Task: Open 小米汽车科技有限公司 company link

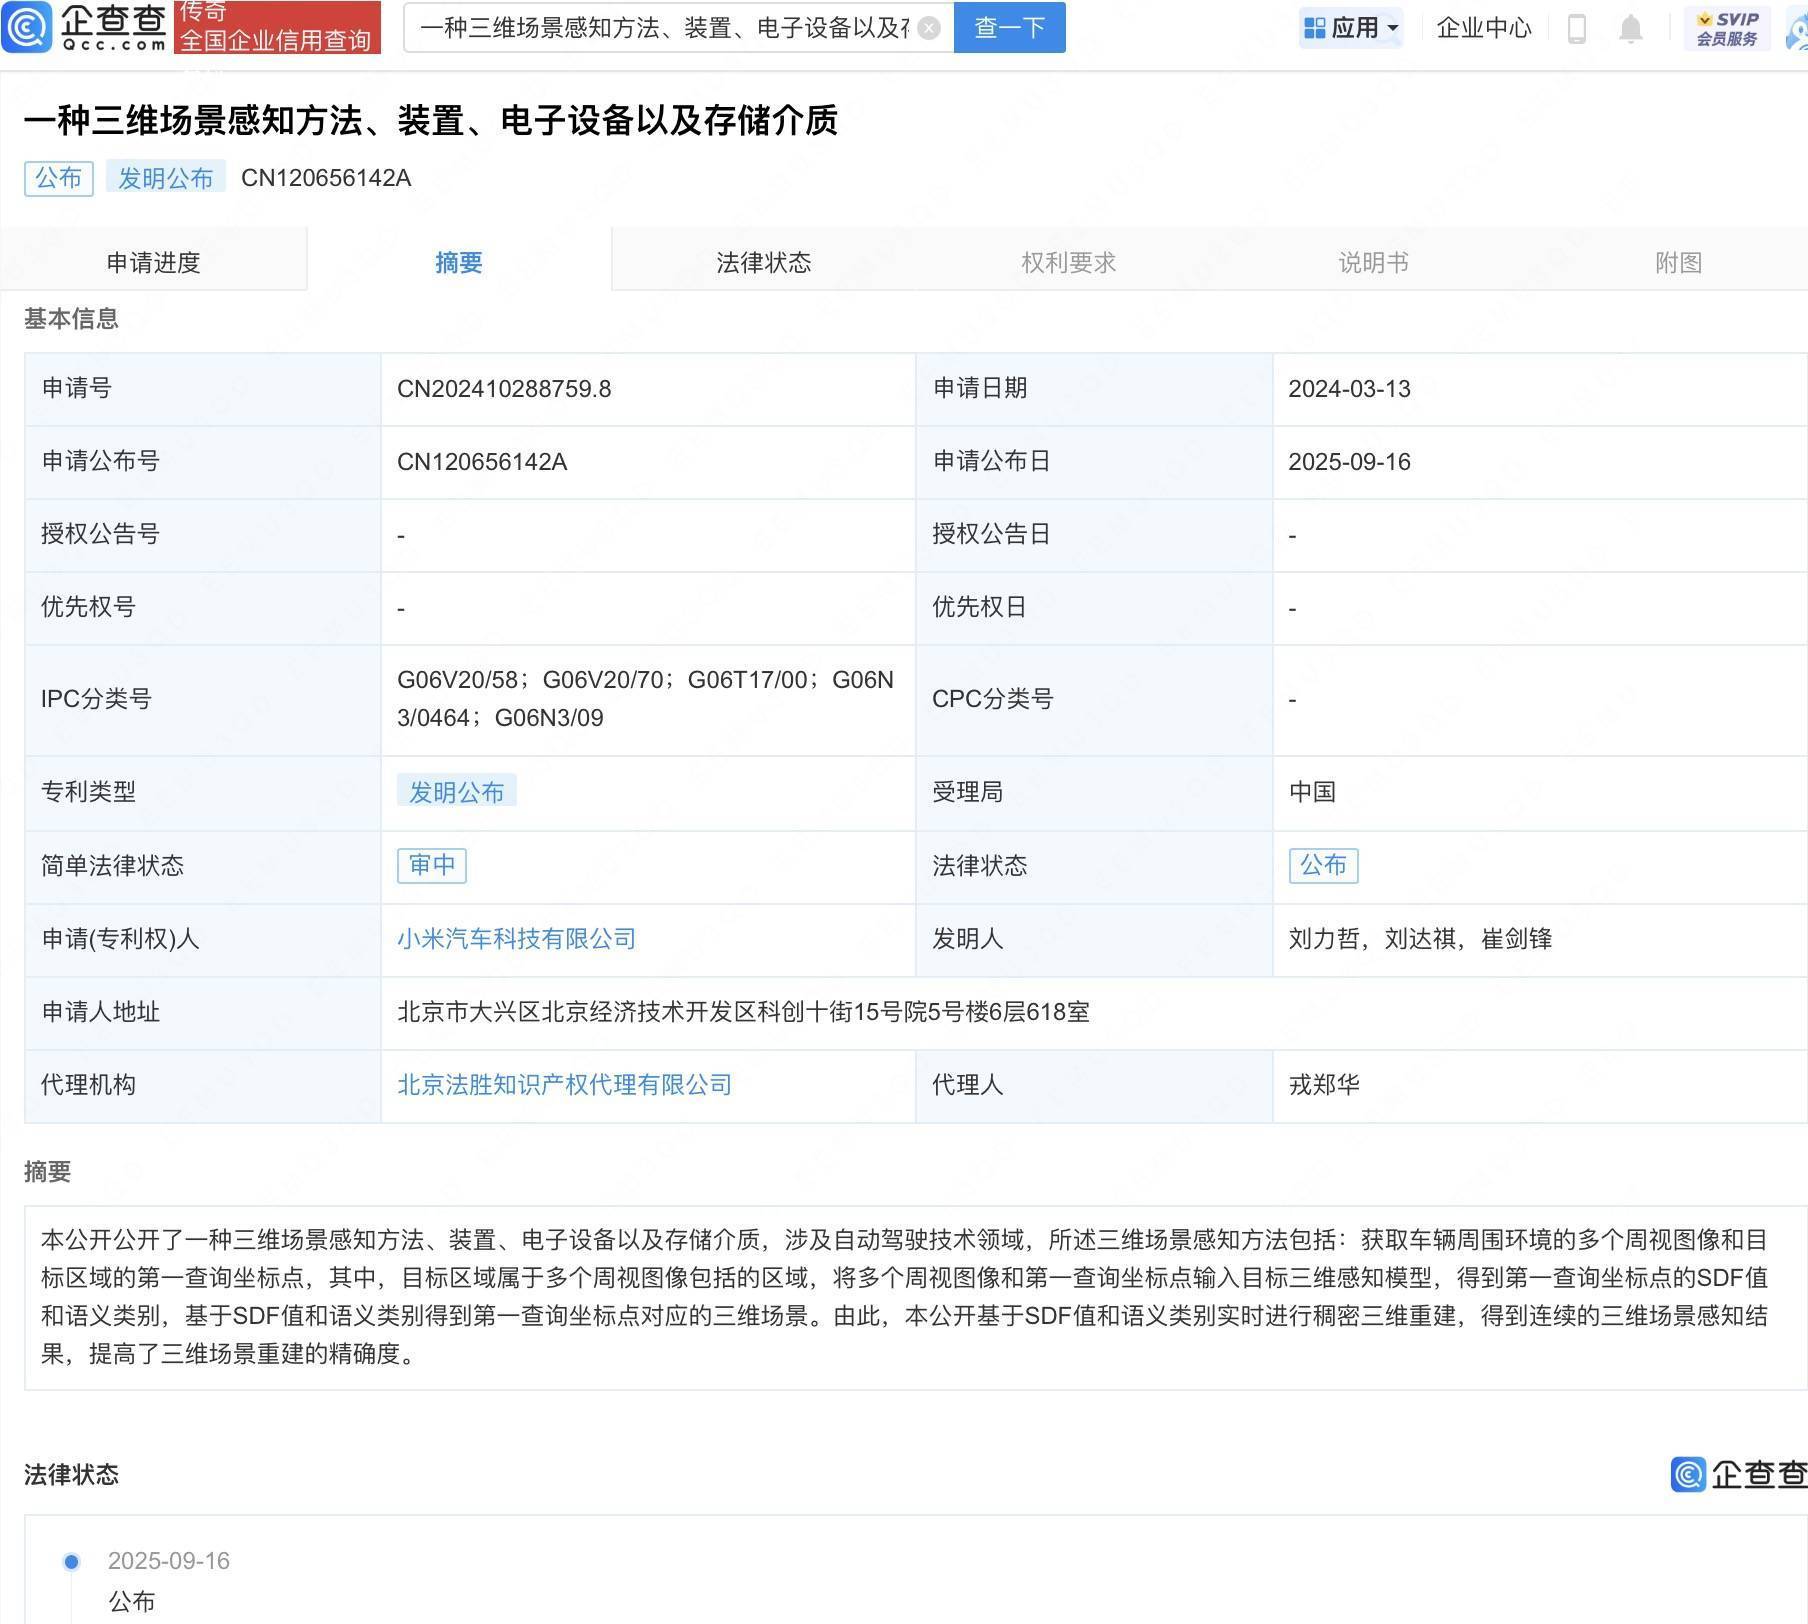Action: click(516, 938)
